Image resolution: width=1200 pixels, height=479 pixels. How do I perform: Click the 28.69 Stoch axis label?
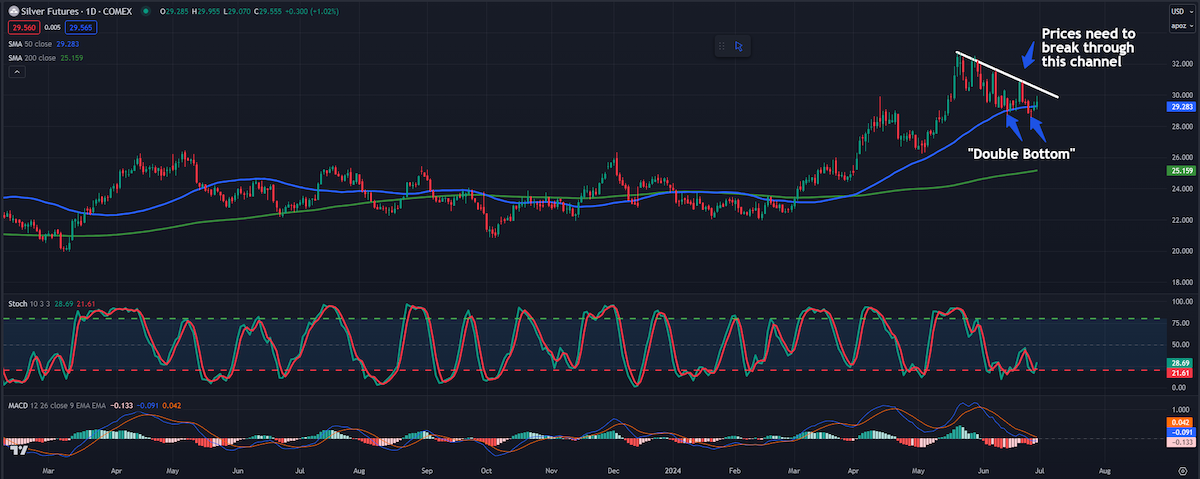tap(1182, 362)
